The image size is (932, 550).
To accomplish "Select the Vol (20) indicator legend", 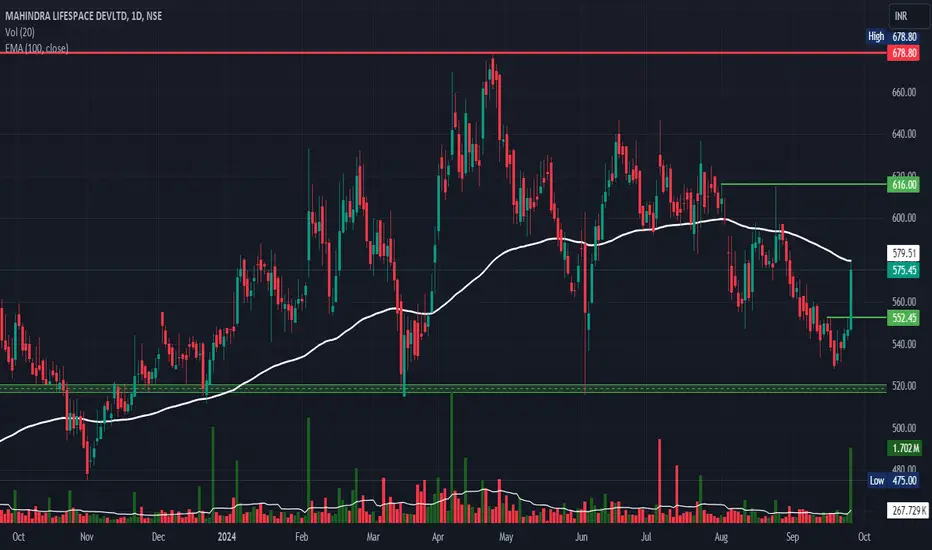I will pos(20,32).
